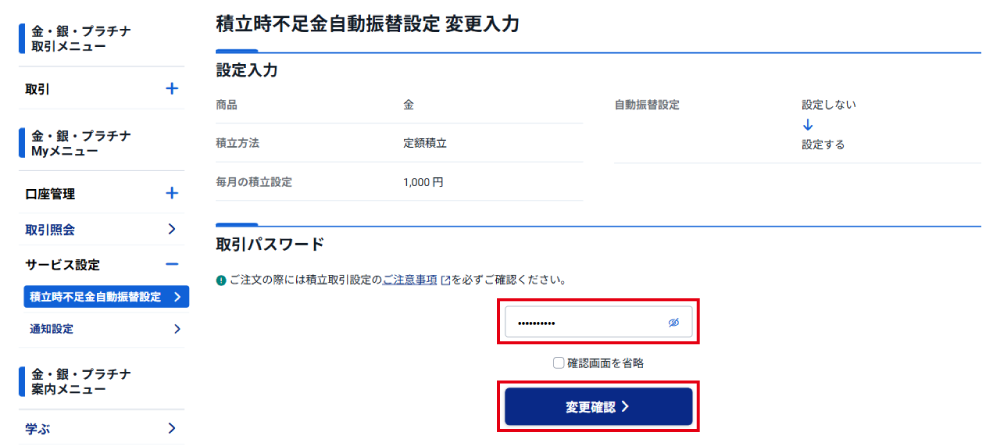This screenshot has width=1000, height=445.
Task: Click the 取引パスワード input field
Action: tap(585, 323)
